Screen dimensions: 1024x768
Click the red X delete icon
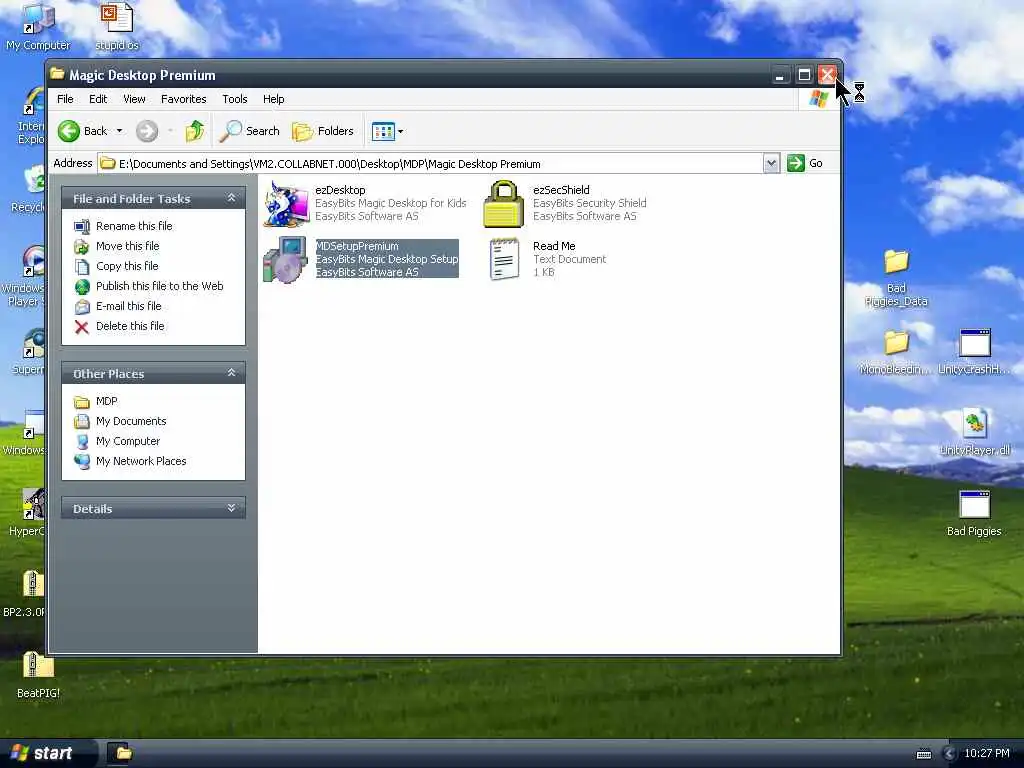[82, 327]
